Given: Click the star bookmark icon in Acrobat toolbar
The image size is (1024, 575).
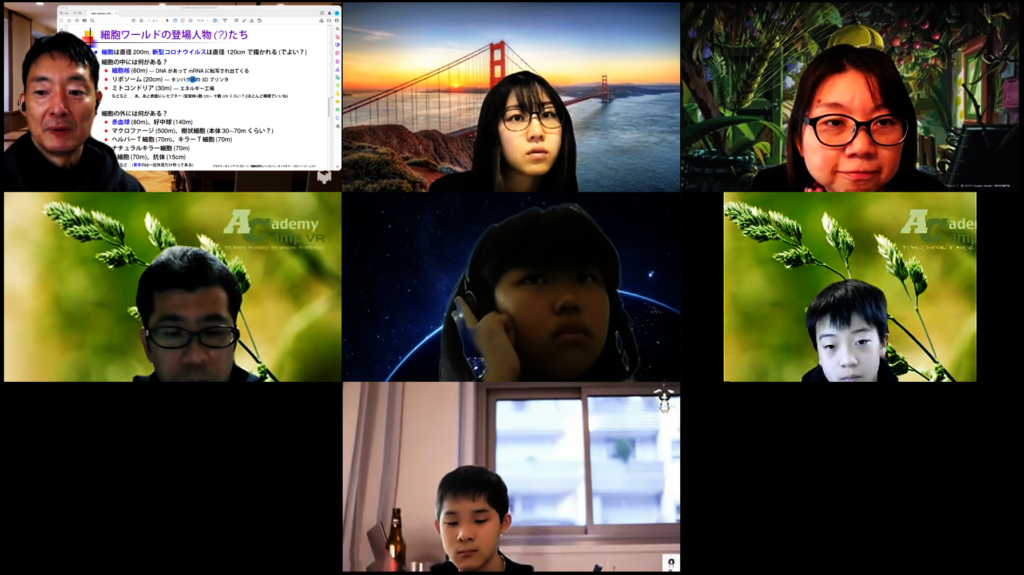Looking at the screenshot, I should pyautogui.click(x=69, y=21).
